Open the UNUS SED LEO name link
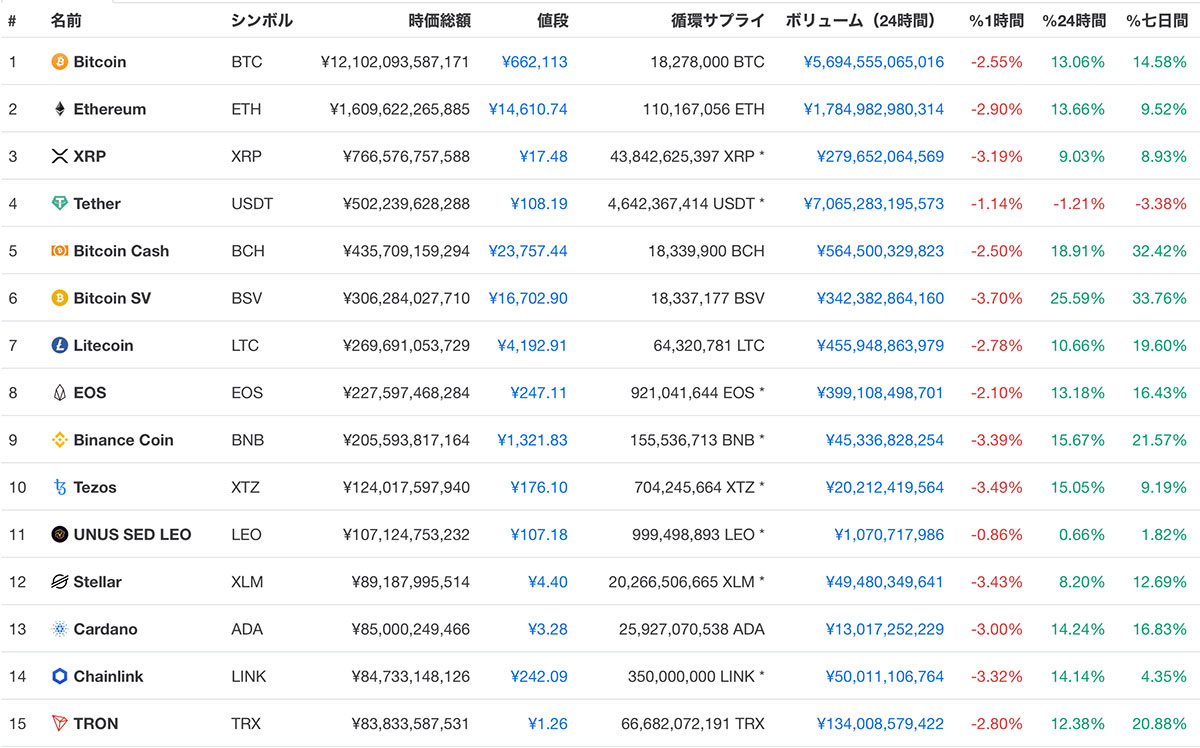Screen dimensions: 1200x748 tap(132, 534)
